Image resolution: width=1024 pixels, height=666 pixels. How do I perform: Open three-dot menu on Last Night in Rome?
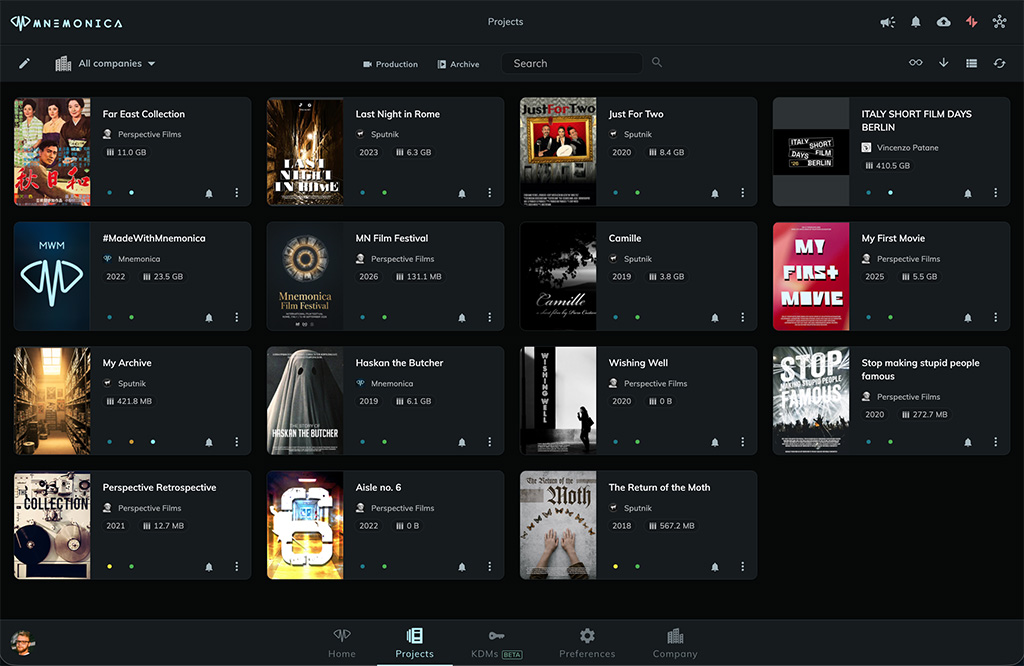(x=490, y=193)
